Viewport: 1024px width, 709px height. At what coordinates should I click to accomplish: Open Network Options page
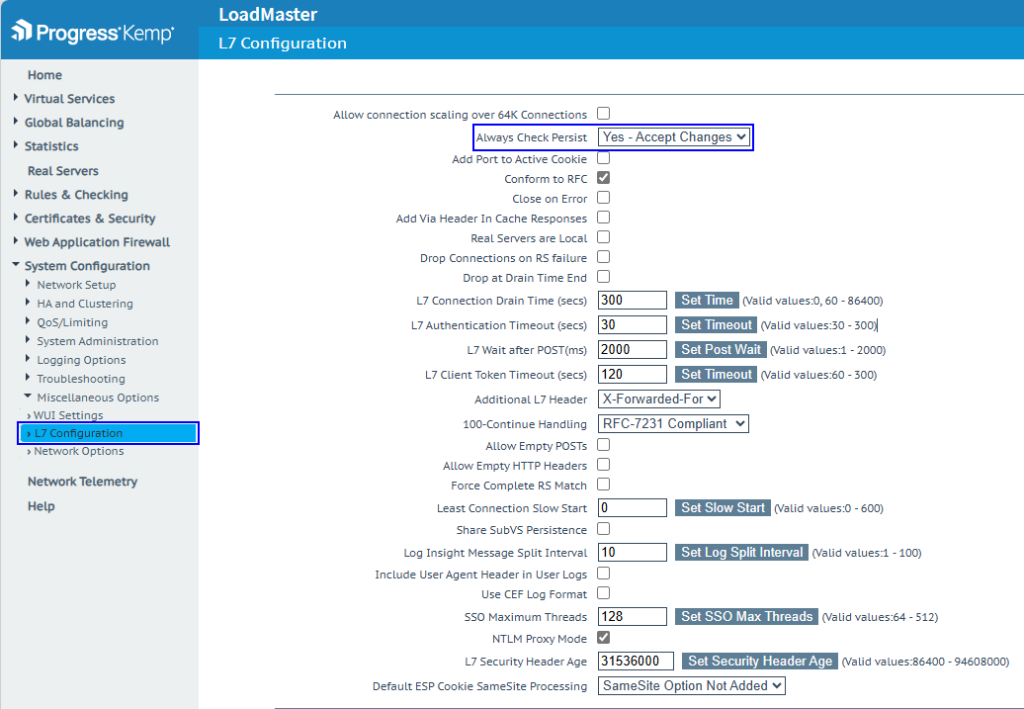coord(78,451)
